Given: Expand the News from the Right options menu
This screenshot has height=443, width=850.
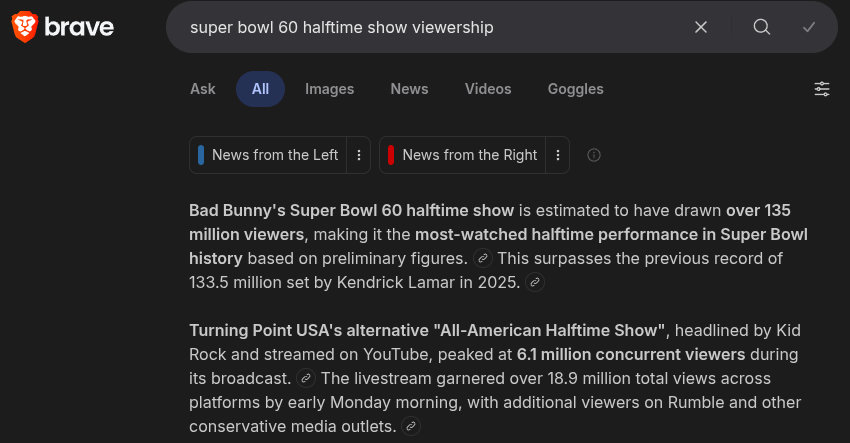Looking at the screenshot, I should (558, 155).
